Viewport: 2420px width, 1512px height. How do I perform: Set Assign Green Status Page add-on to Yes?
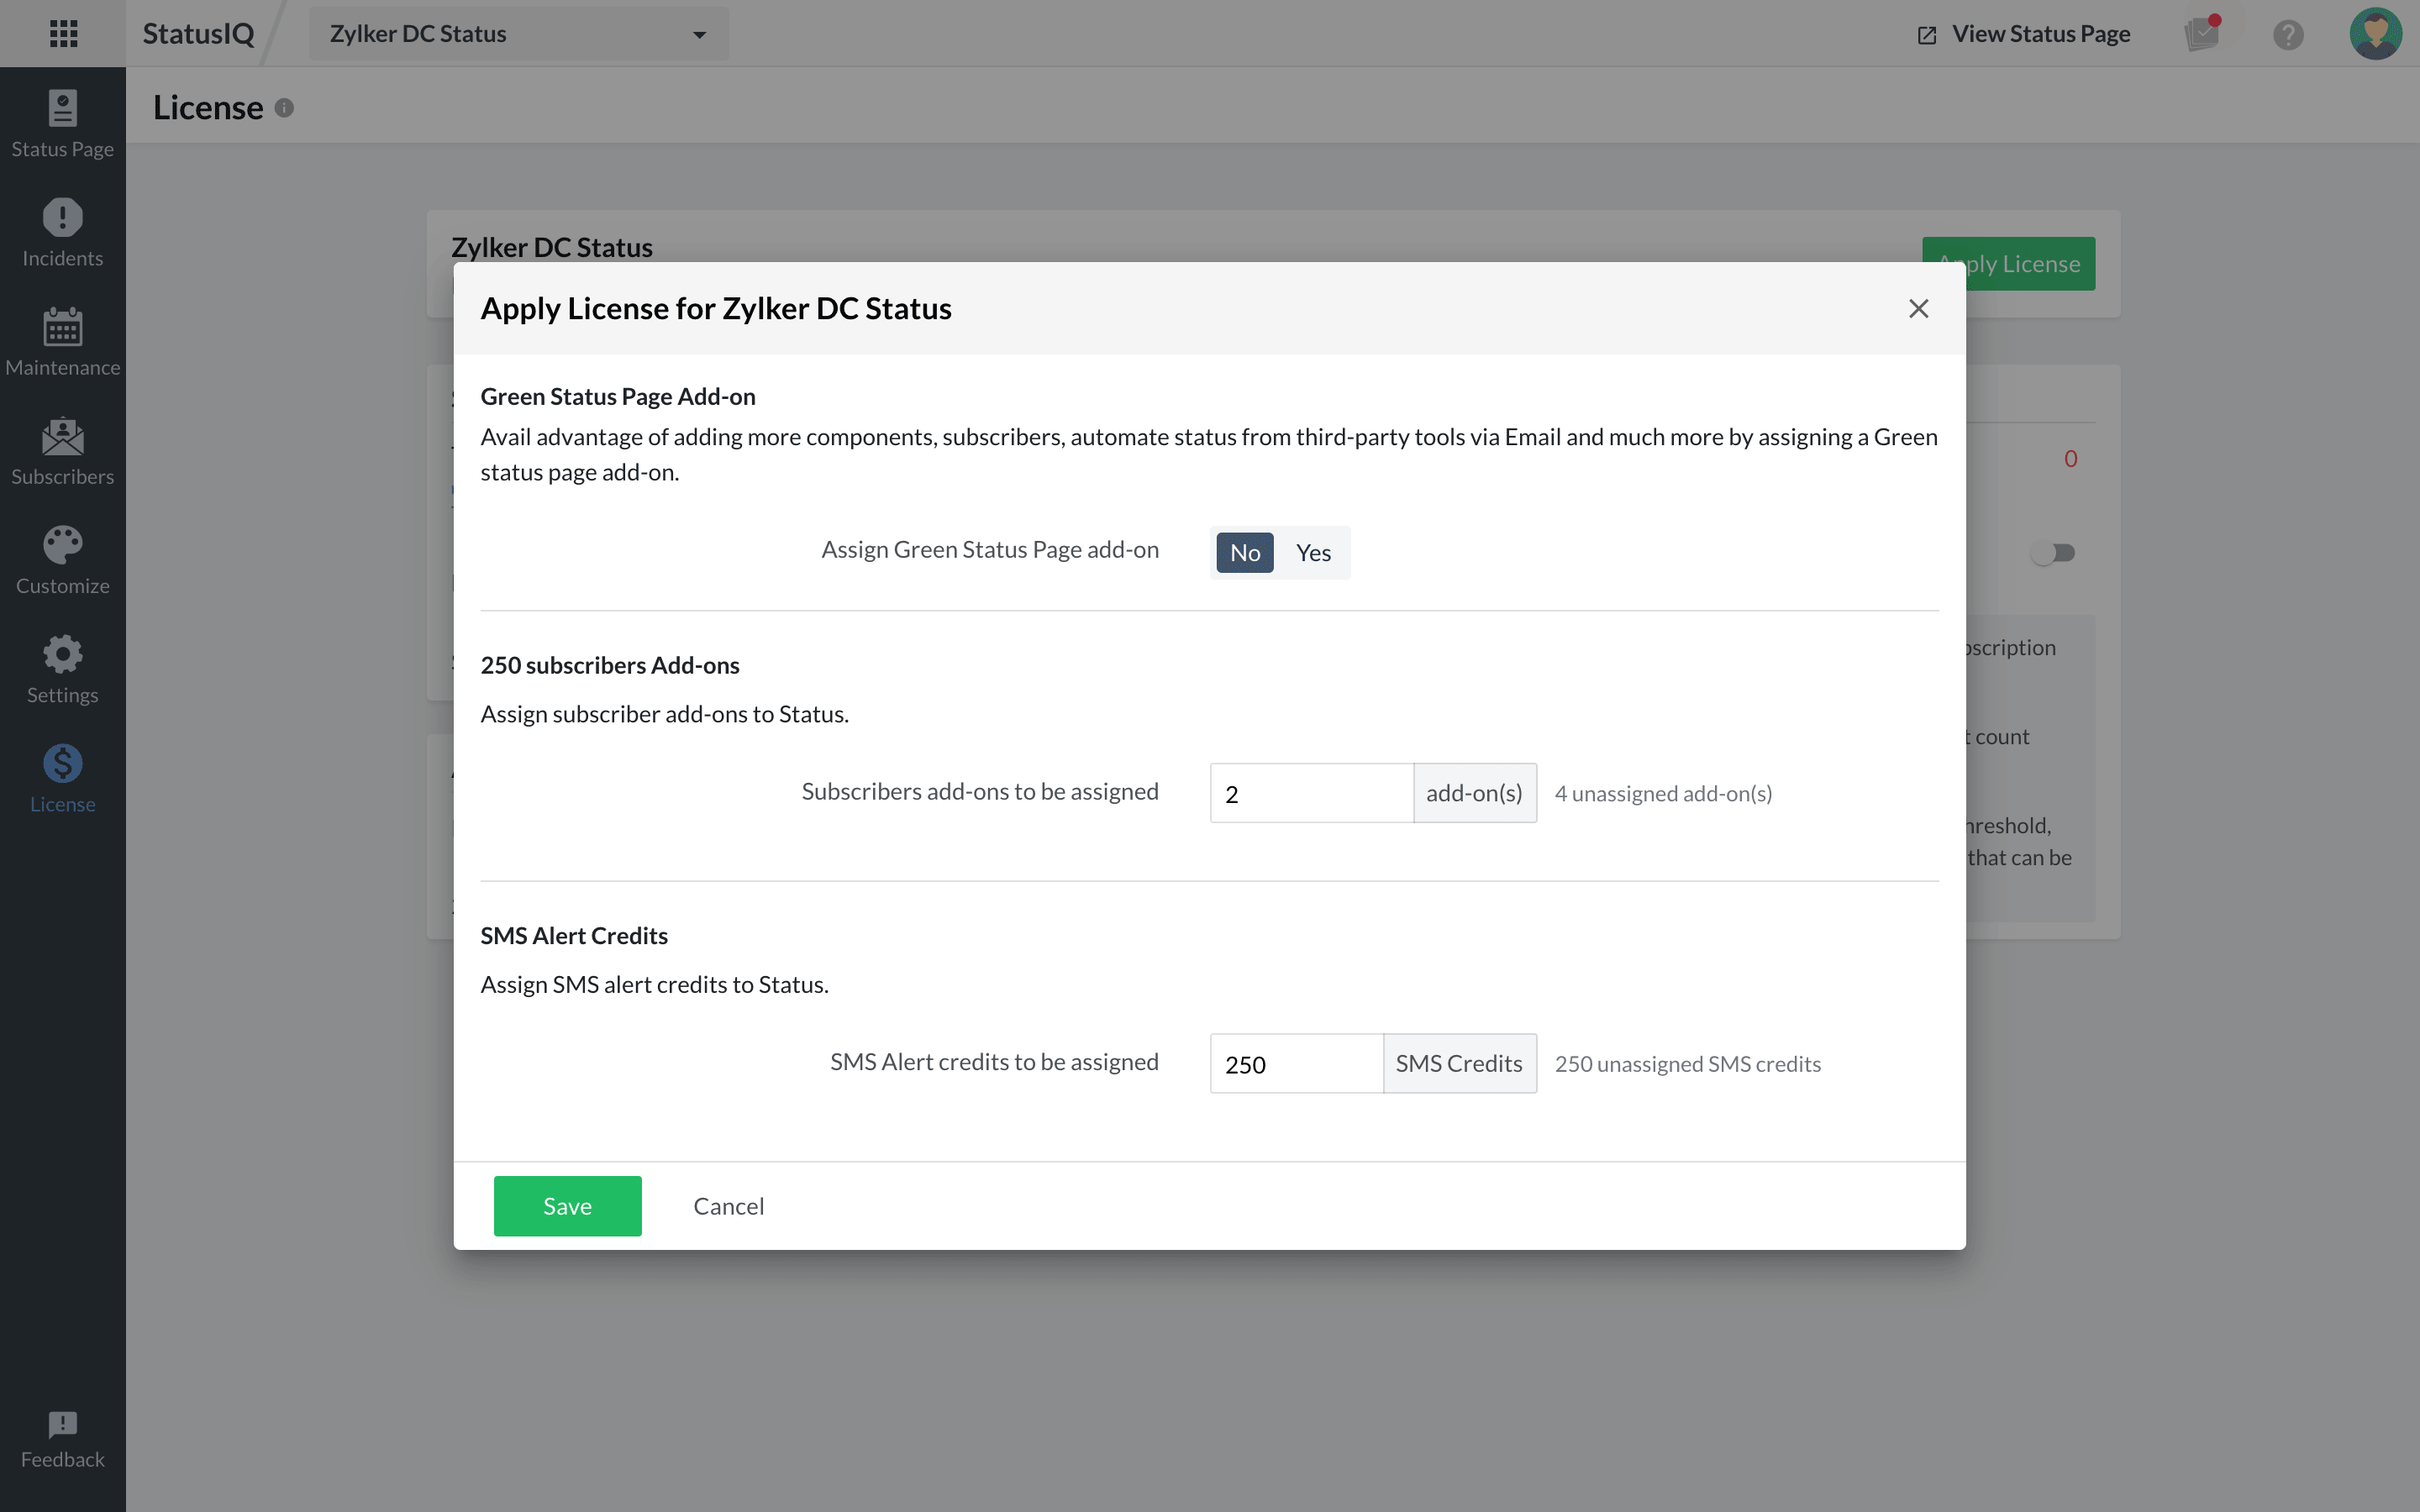click(1313, 552)
